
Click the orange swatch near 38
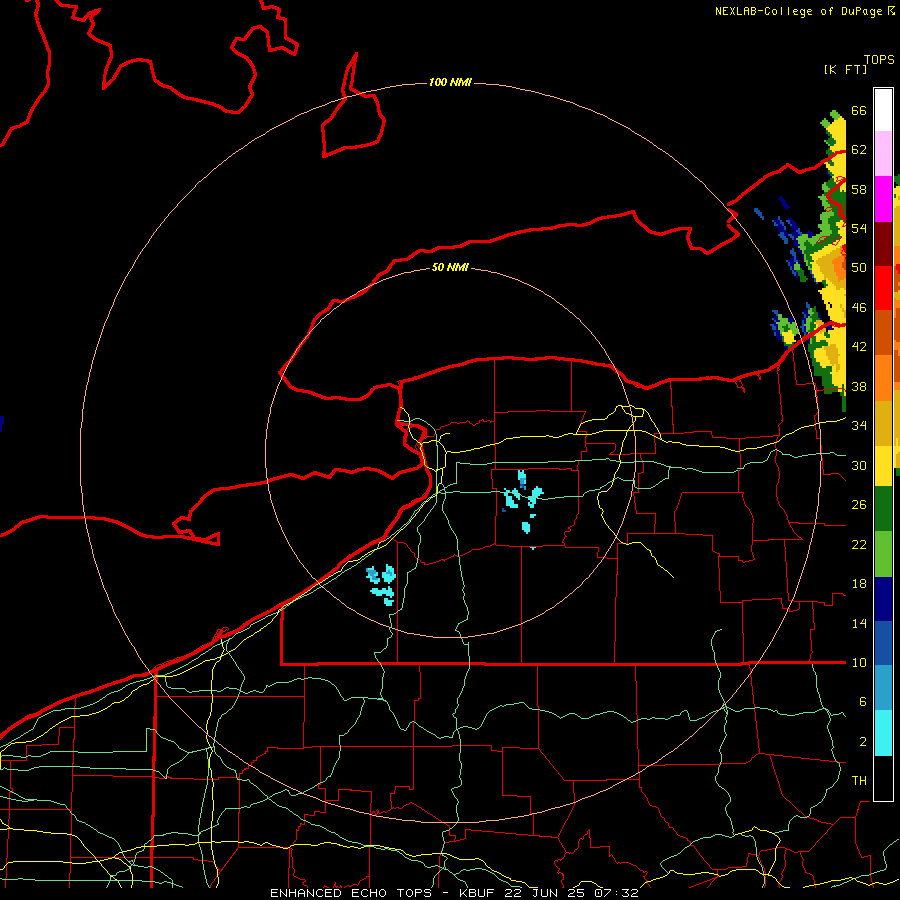pyautogui.click(x=883, y=378)
